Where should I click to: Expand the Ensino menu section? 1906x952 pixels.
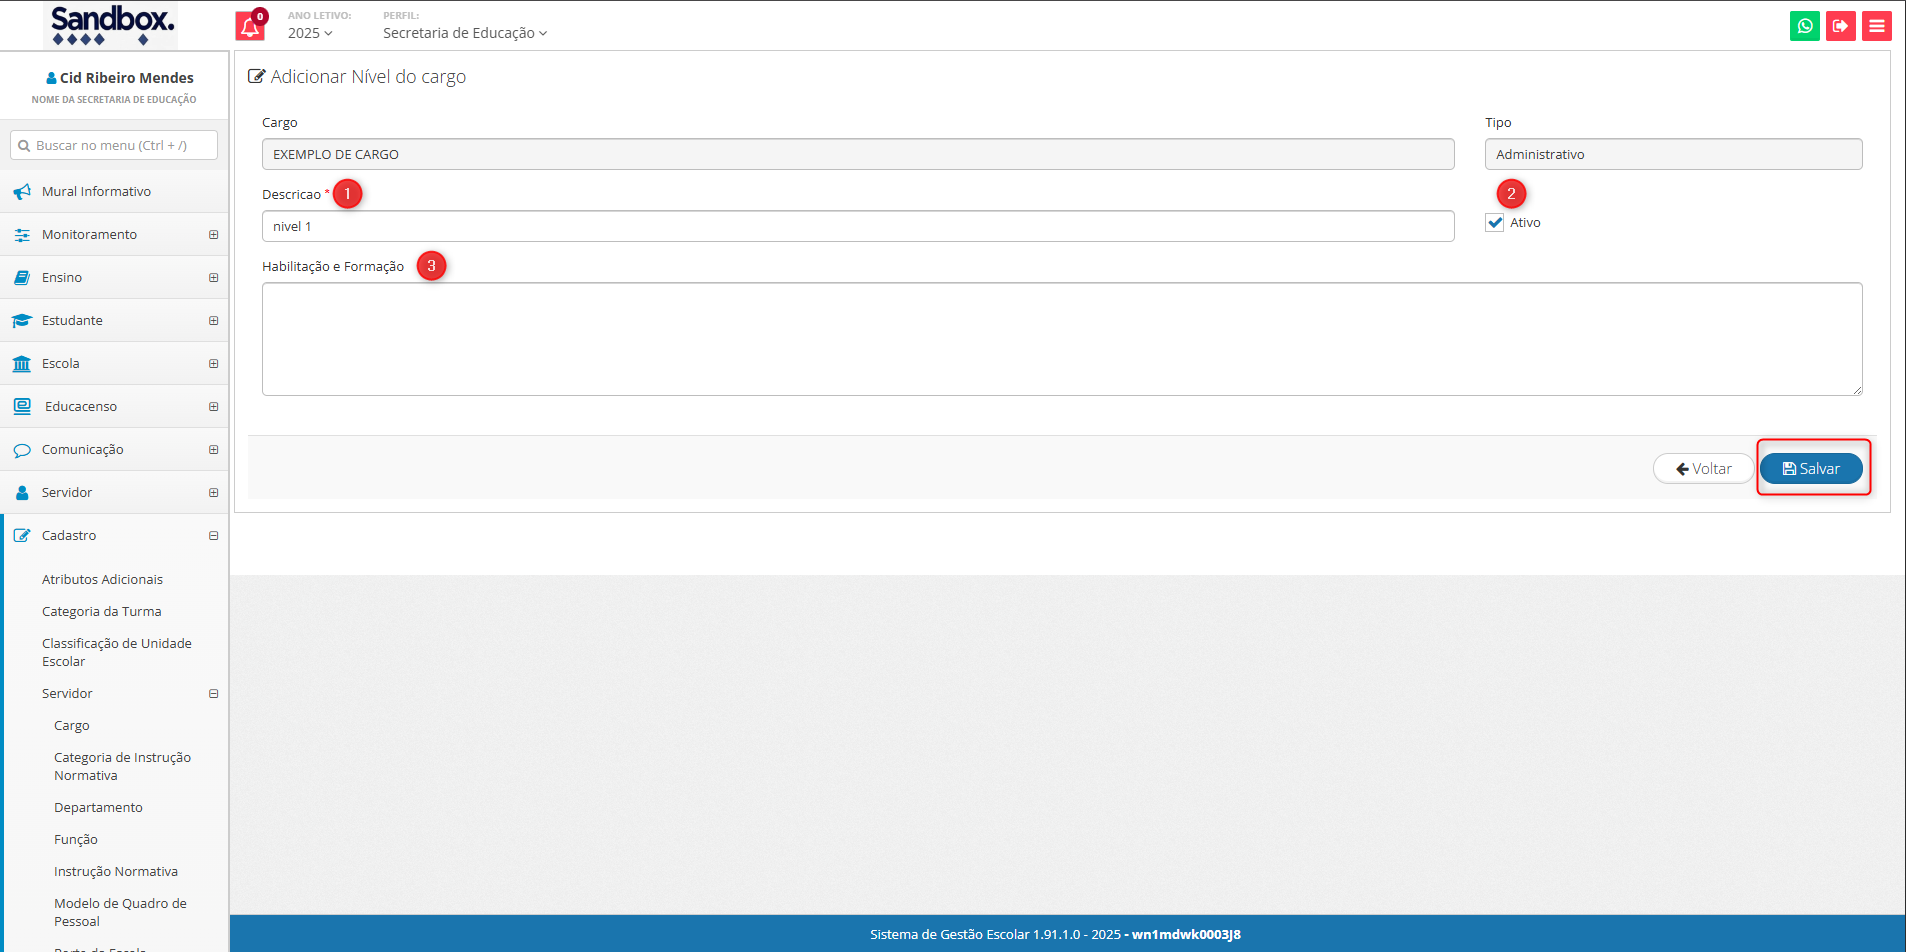(213, 278)
